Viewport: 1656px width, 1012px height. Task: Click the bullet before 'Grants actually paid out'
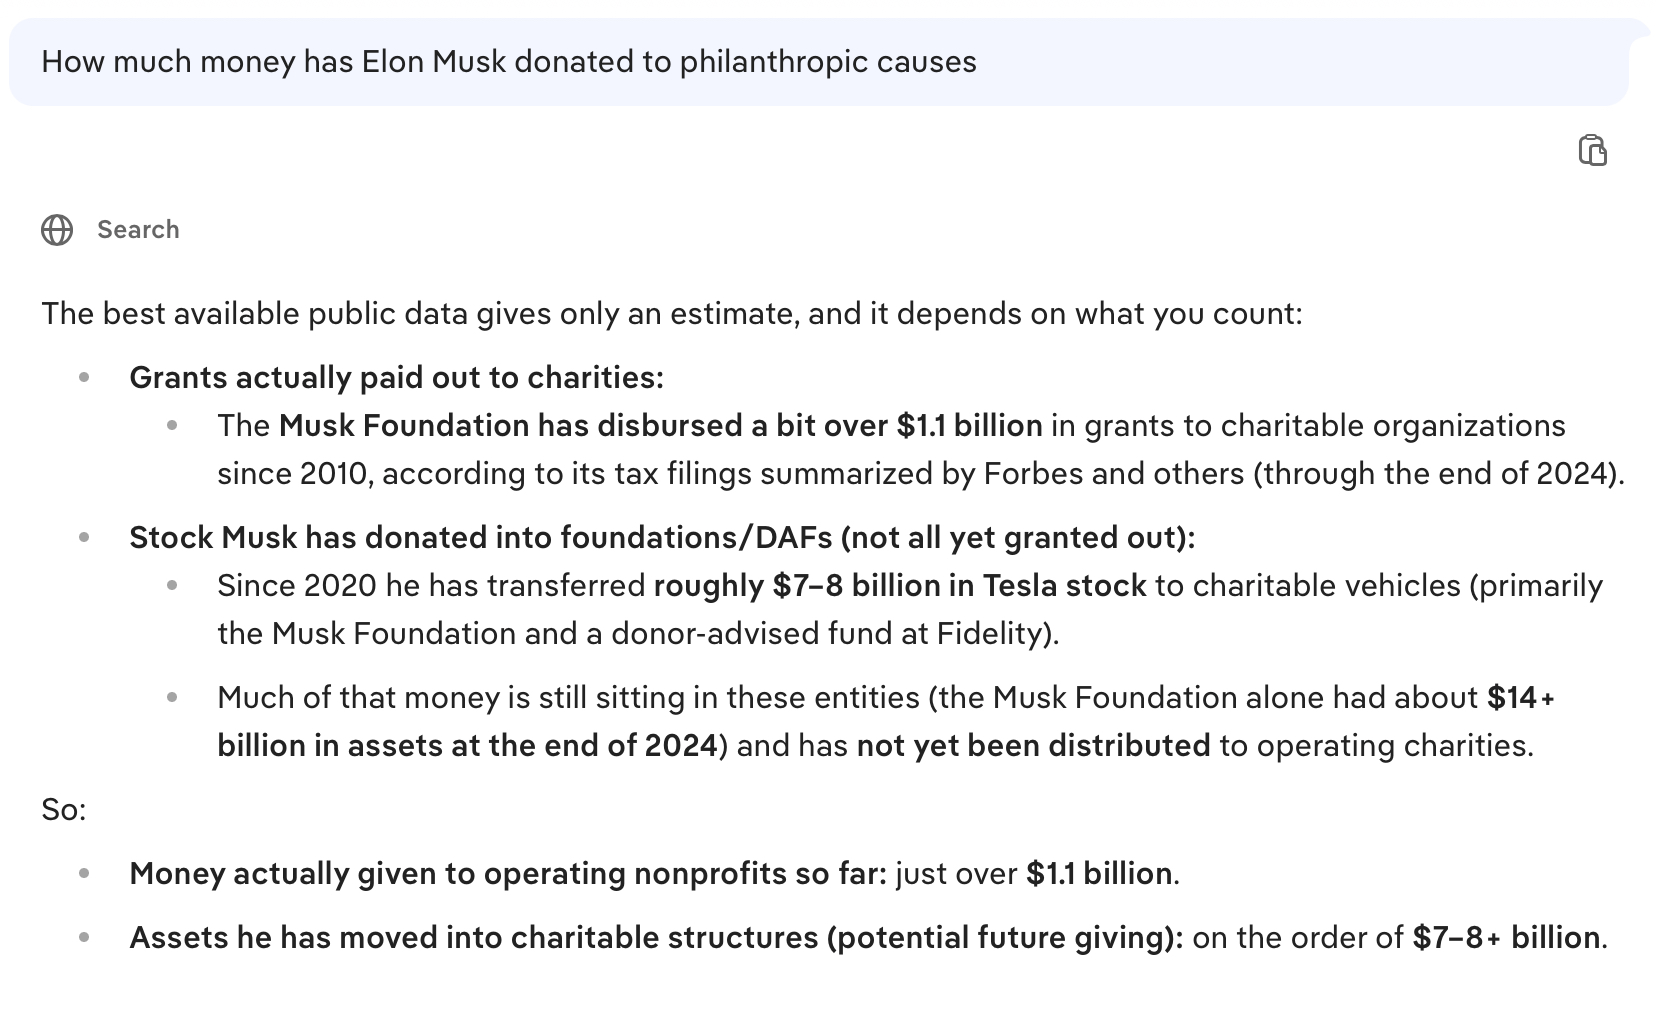[x=85, y=378]
